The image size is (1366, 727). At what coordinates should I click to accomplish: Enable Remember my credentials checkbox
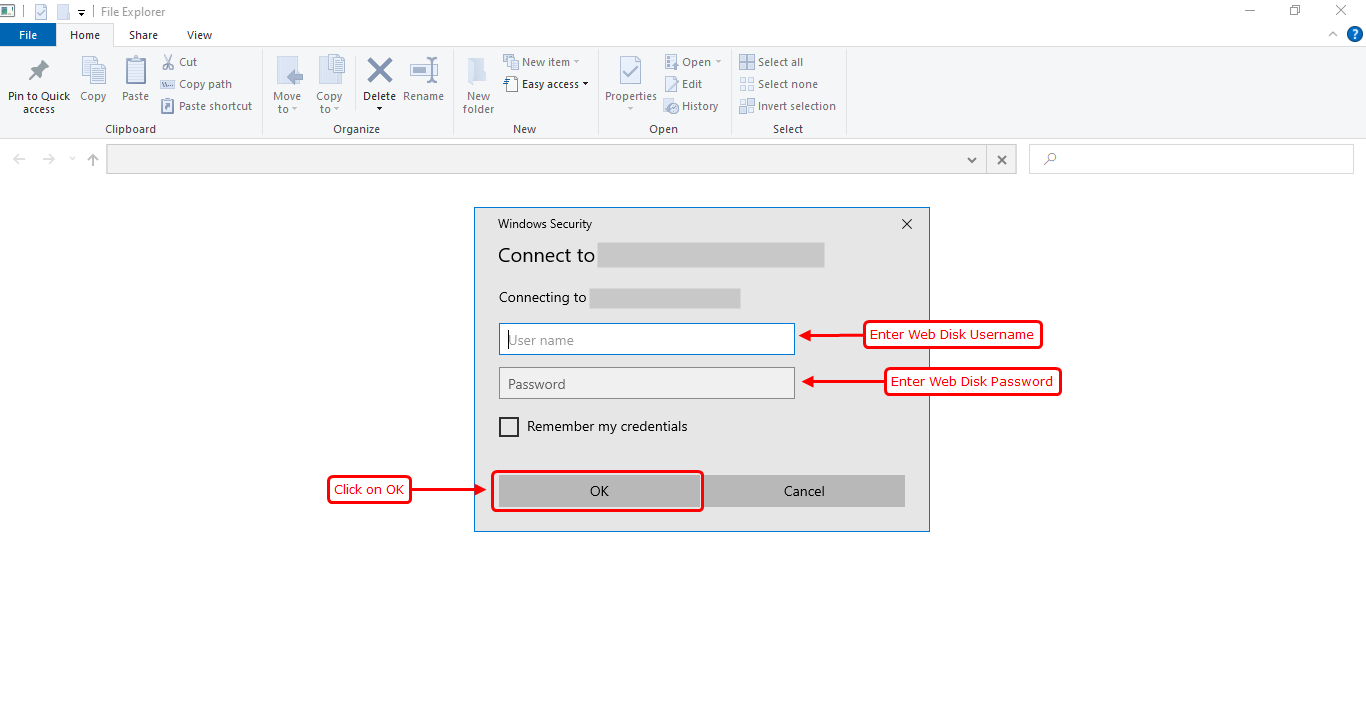[509, 427]
